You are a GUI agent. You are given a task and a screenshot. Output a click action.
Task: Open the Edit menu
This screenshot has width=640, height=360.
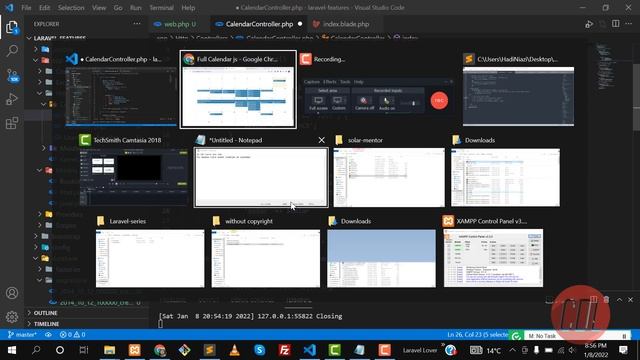coord(44,8)
